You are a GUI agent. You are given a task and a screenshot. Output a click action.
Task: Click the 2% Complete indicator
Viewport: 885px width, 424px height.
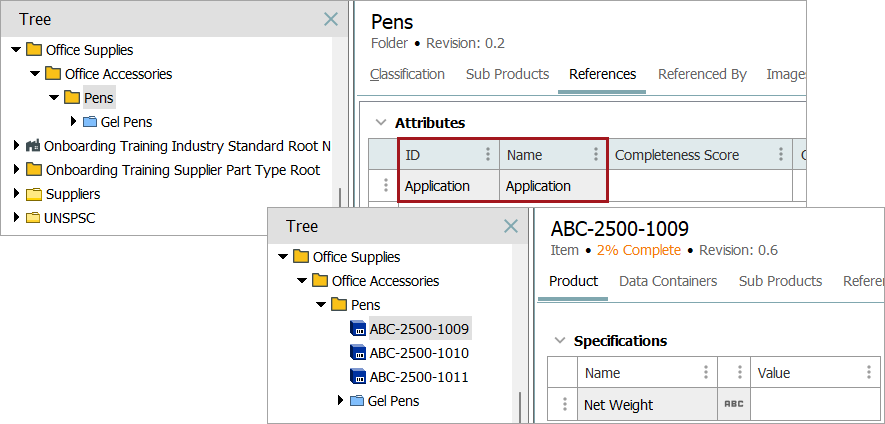[639, 250]
